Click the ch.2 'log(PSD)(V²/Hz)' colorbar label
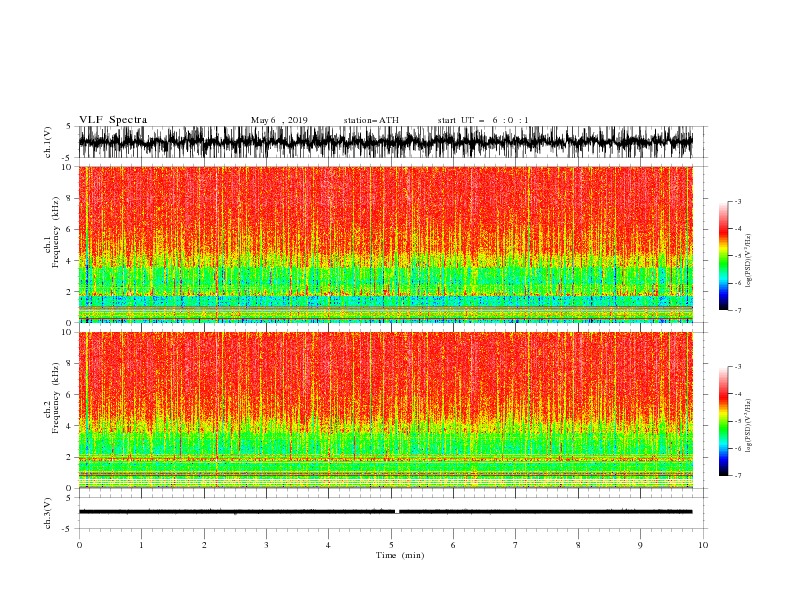 pos(749,426)
